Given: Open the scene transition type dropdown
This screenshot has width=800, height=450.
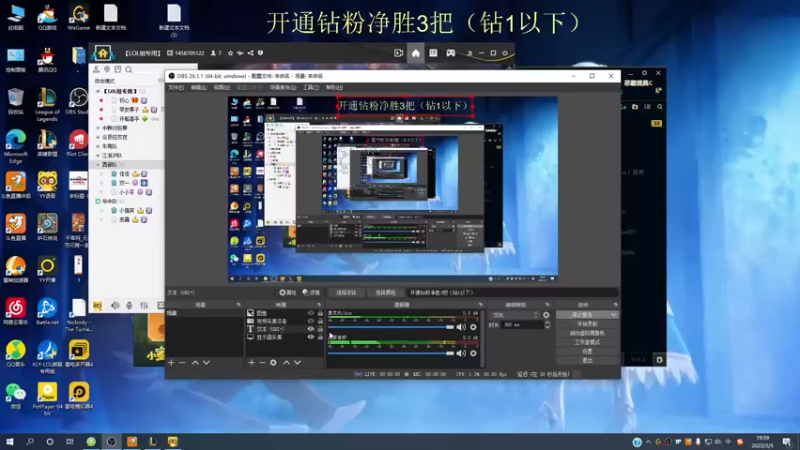Looking at the screenshot, I should [514, 315].
